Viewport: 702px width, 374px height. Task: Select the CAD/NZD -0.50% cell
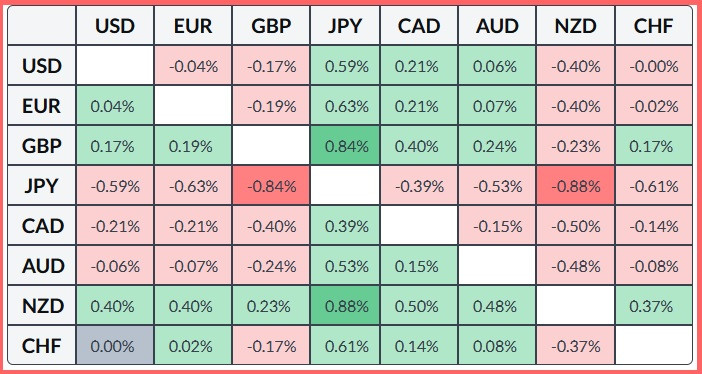point(575,226)
